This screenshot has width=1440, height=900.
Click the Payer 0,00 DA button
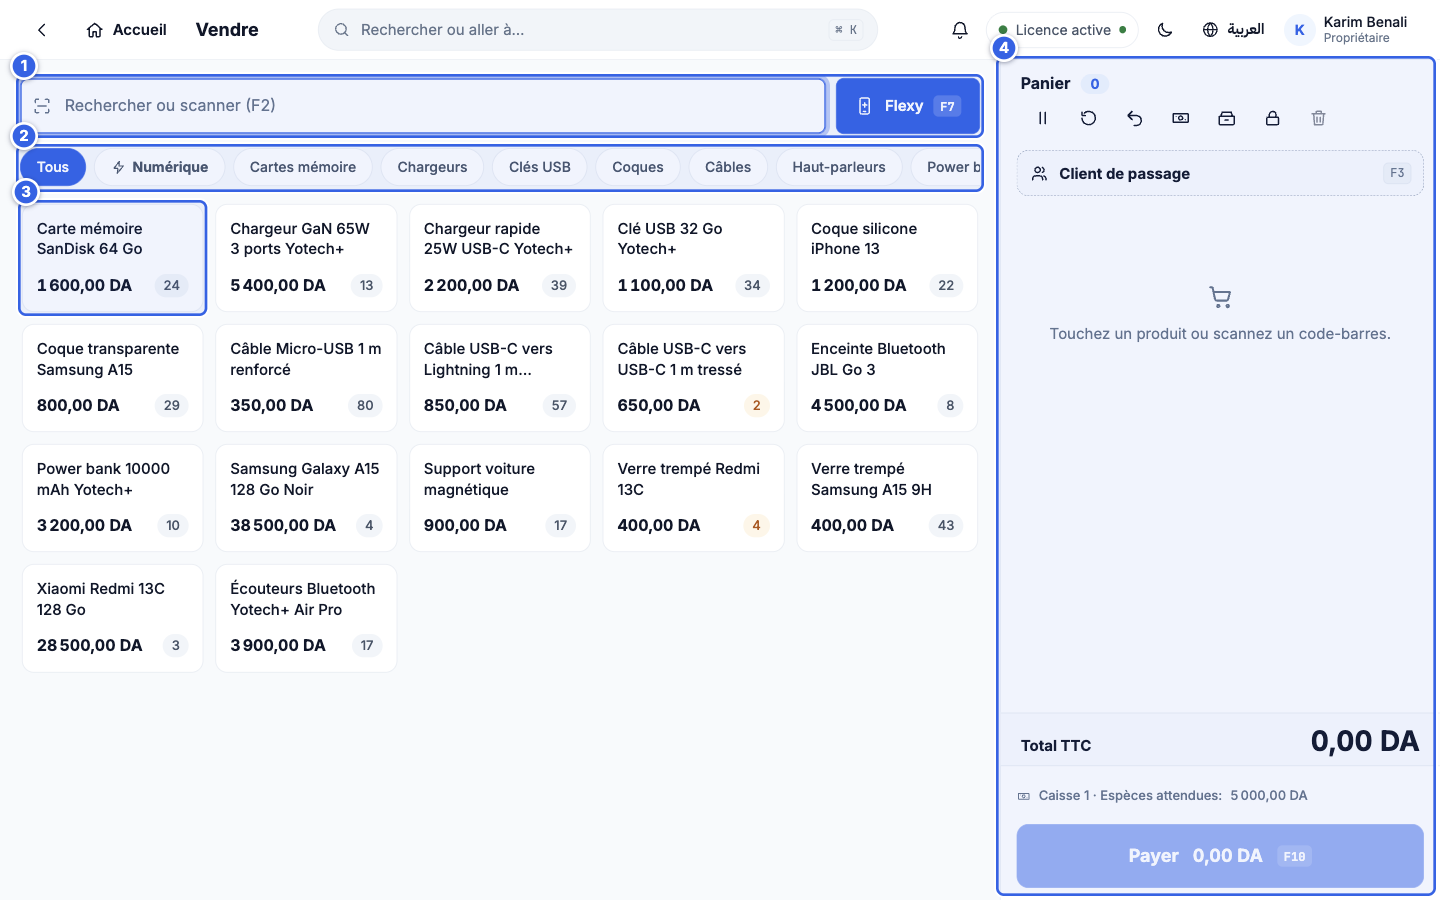pyautogui.click(x=1220, y=856)
